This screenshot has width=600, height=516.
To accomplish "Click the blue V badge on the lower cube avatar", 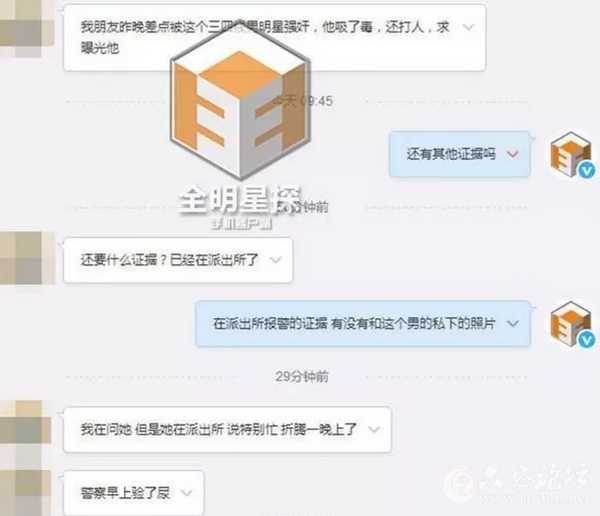I will click(x=587, y=340).
